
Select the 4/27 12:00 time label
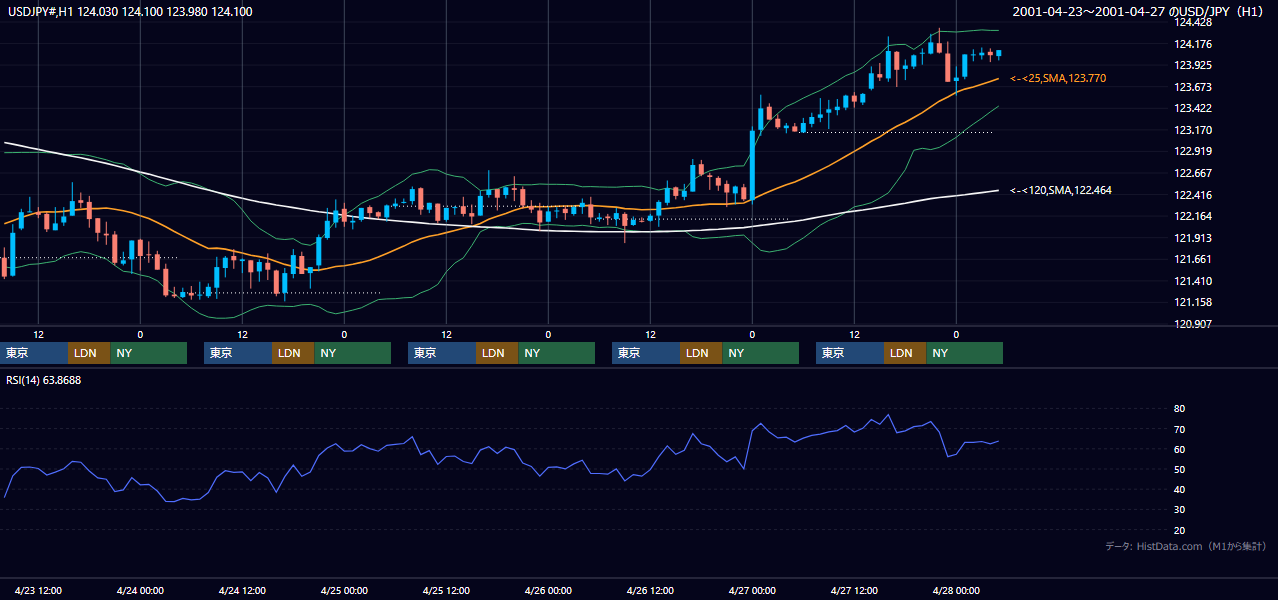click(x=854, y=590)
